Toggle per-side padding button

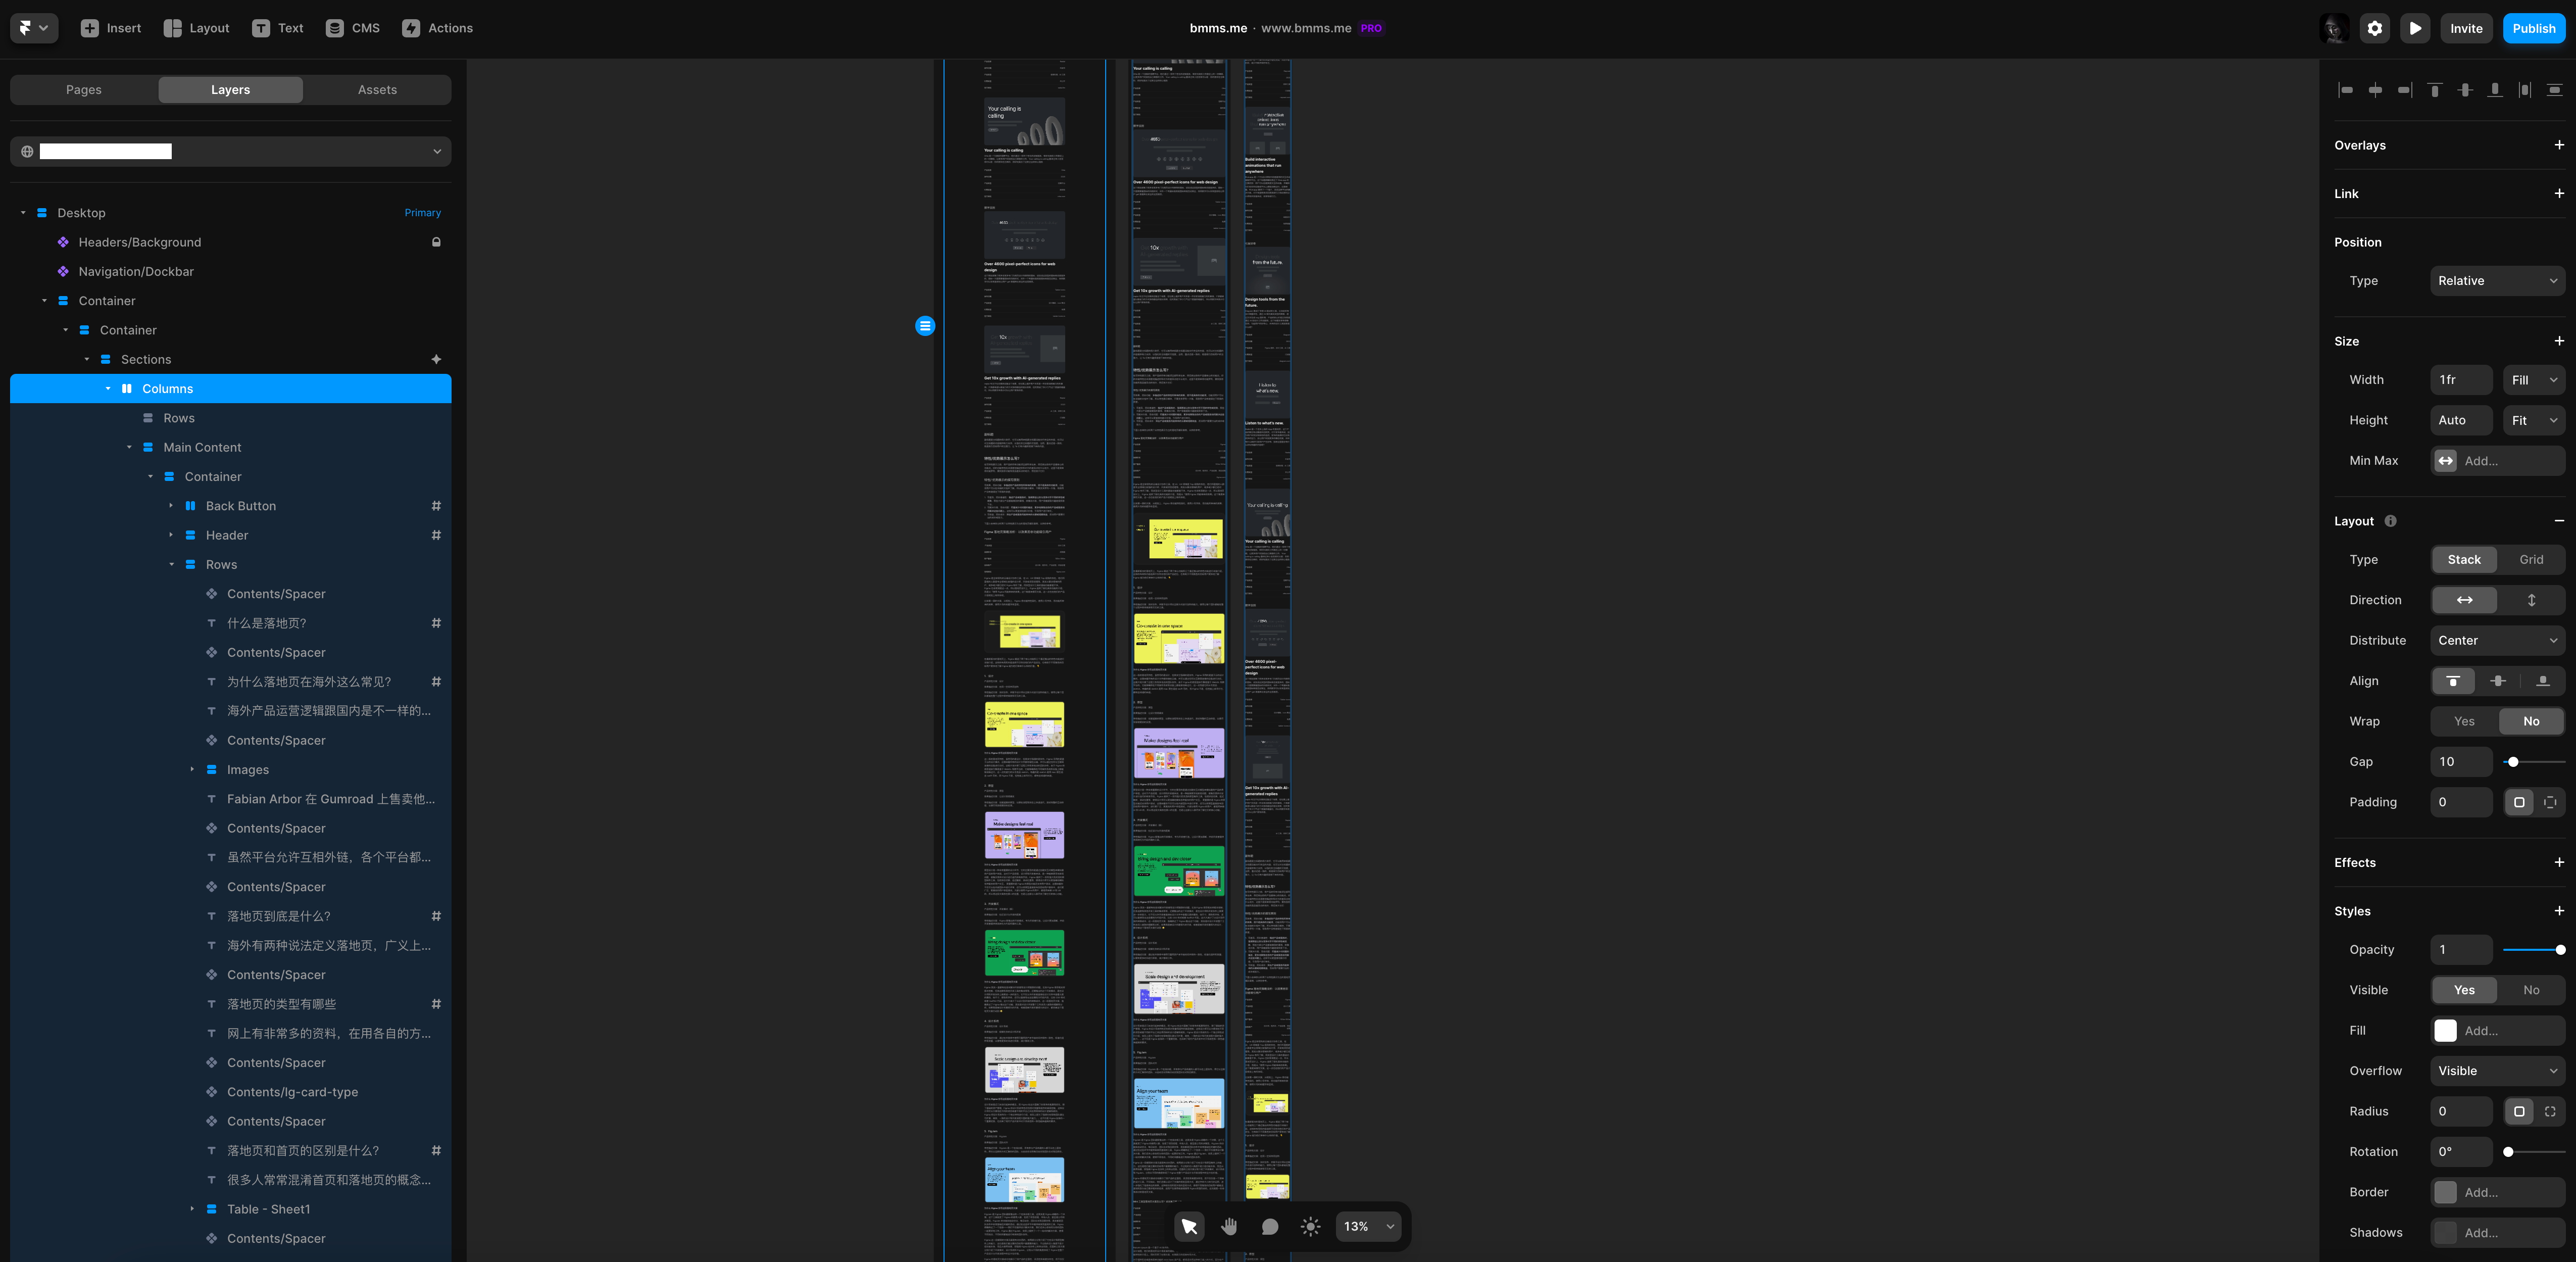pos(2549,802)
